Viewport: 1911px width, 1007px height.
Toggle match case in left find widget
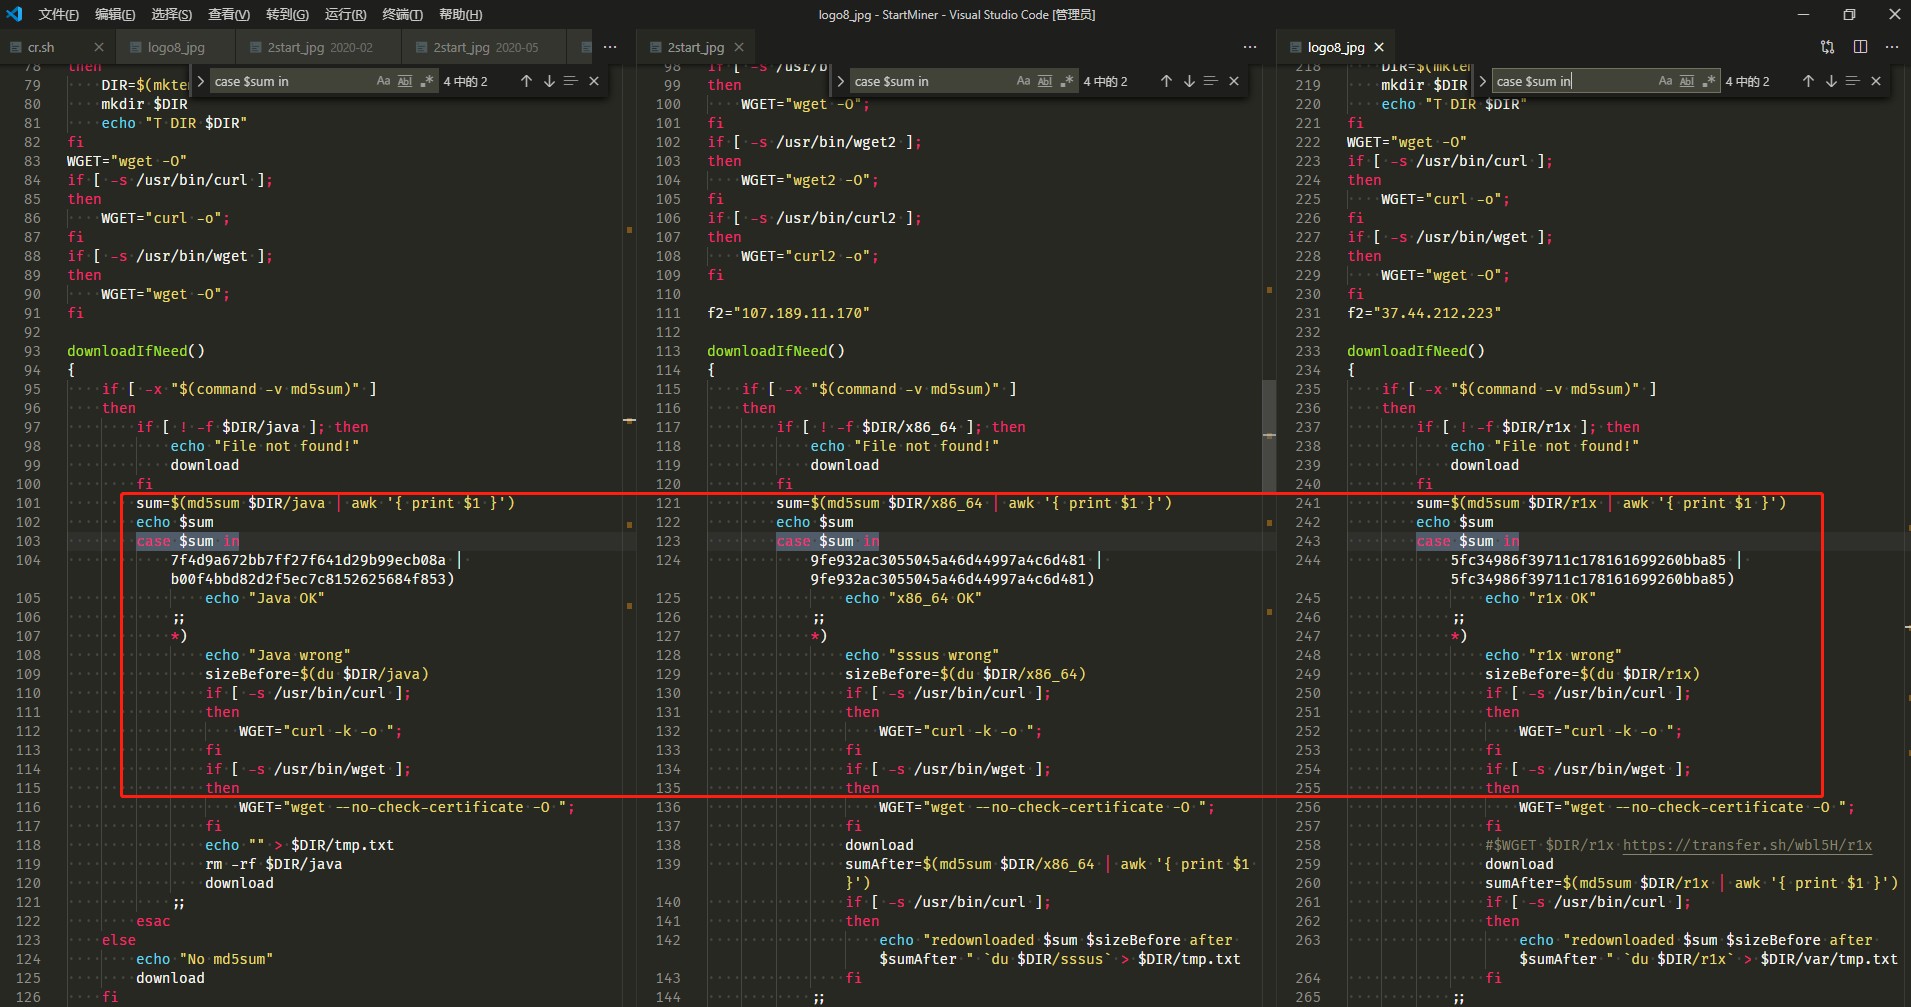(x=383, y=81)
